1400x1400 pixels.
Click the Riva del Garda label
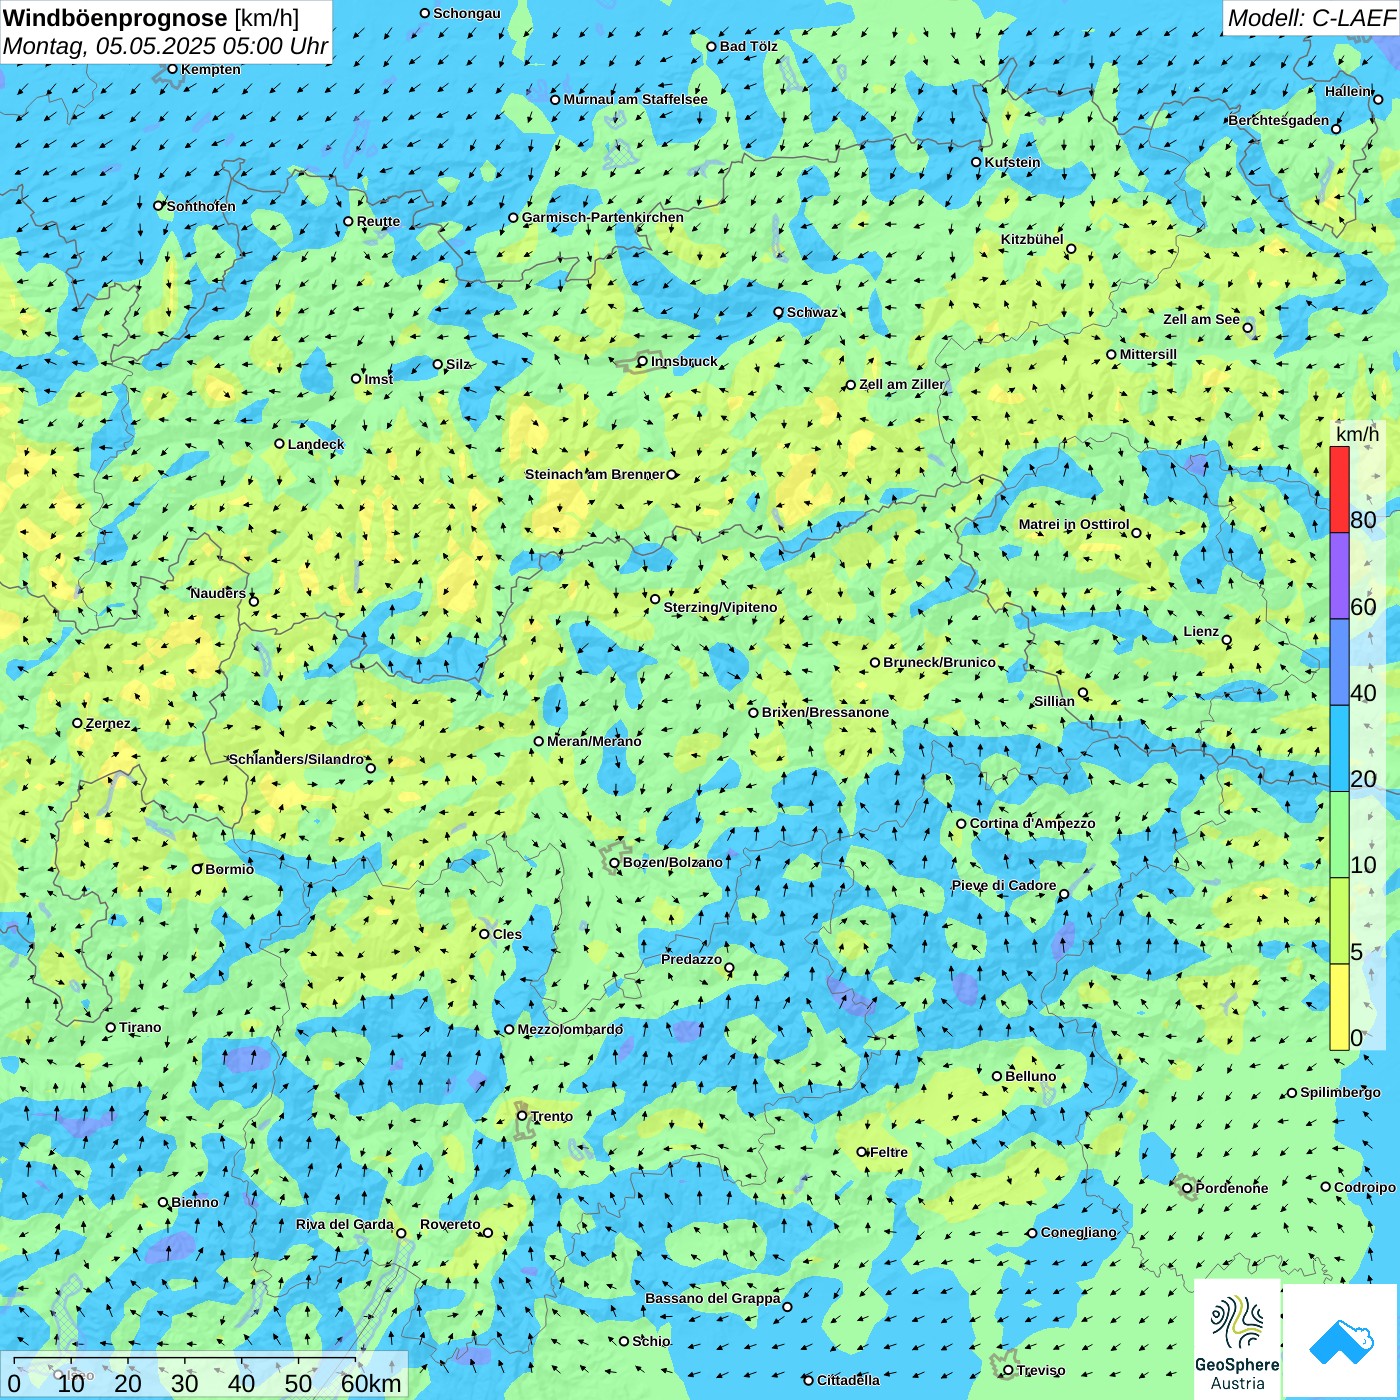(x=345, y=1224)
